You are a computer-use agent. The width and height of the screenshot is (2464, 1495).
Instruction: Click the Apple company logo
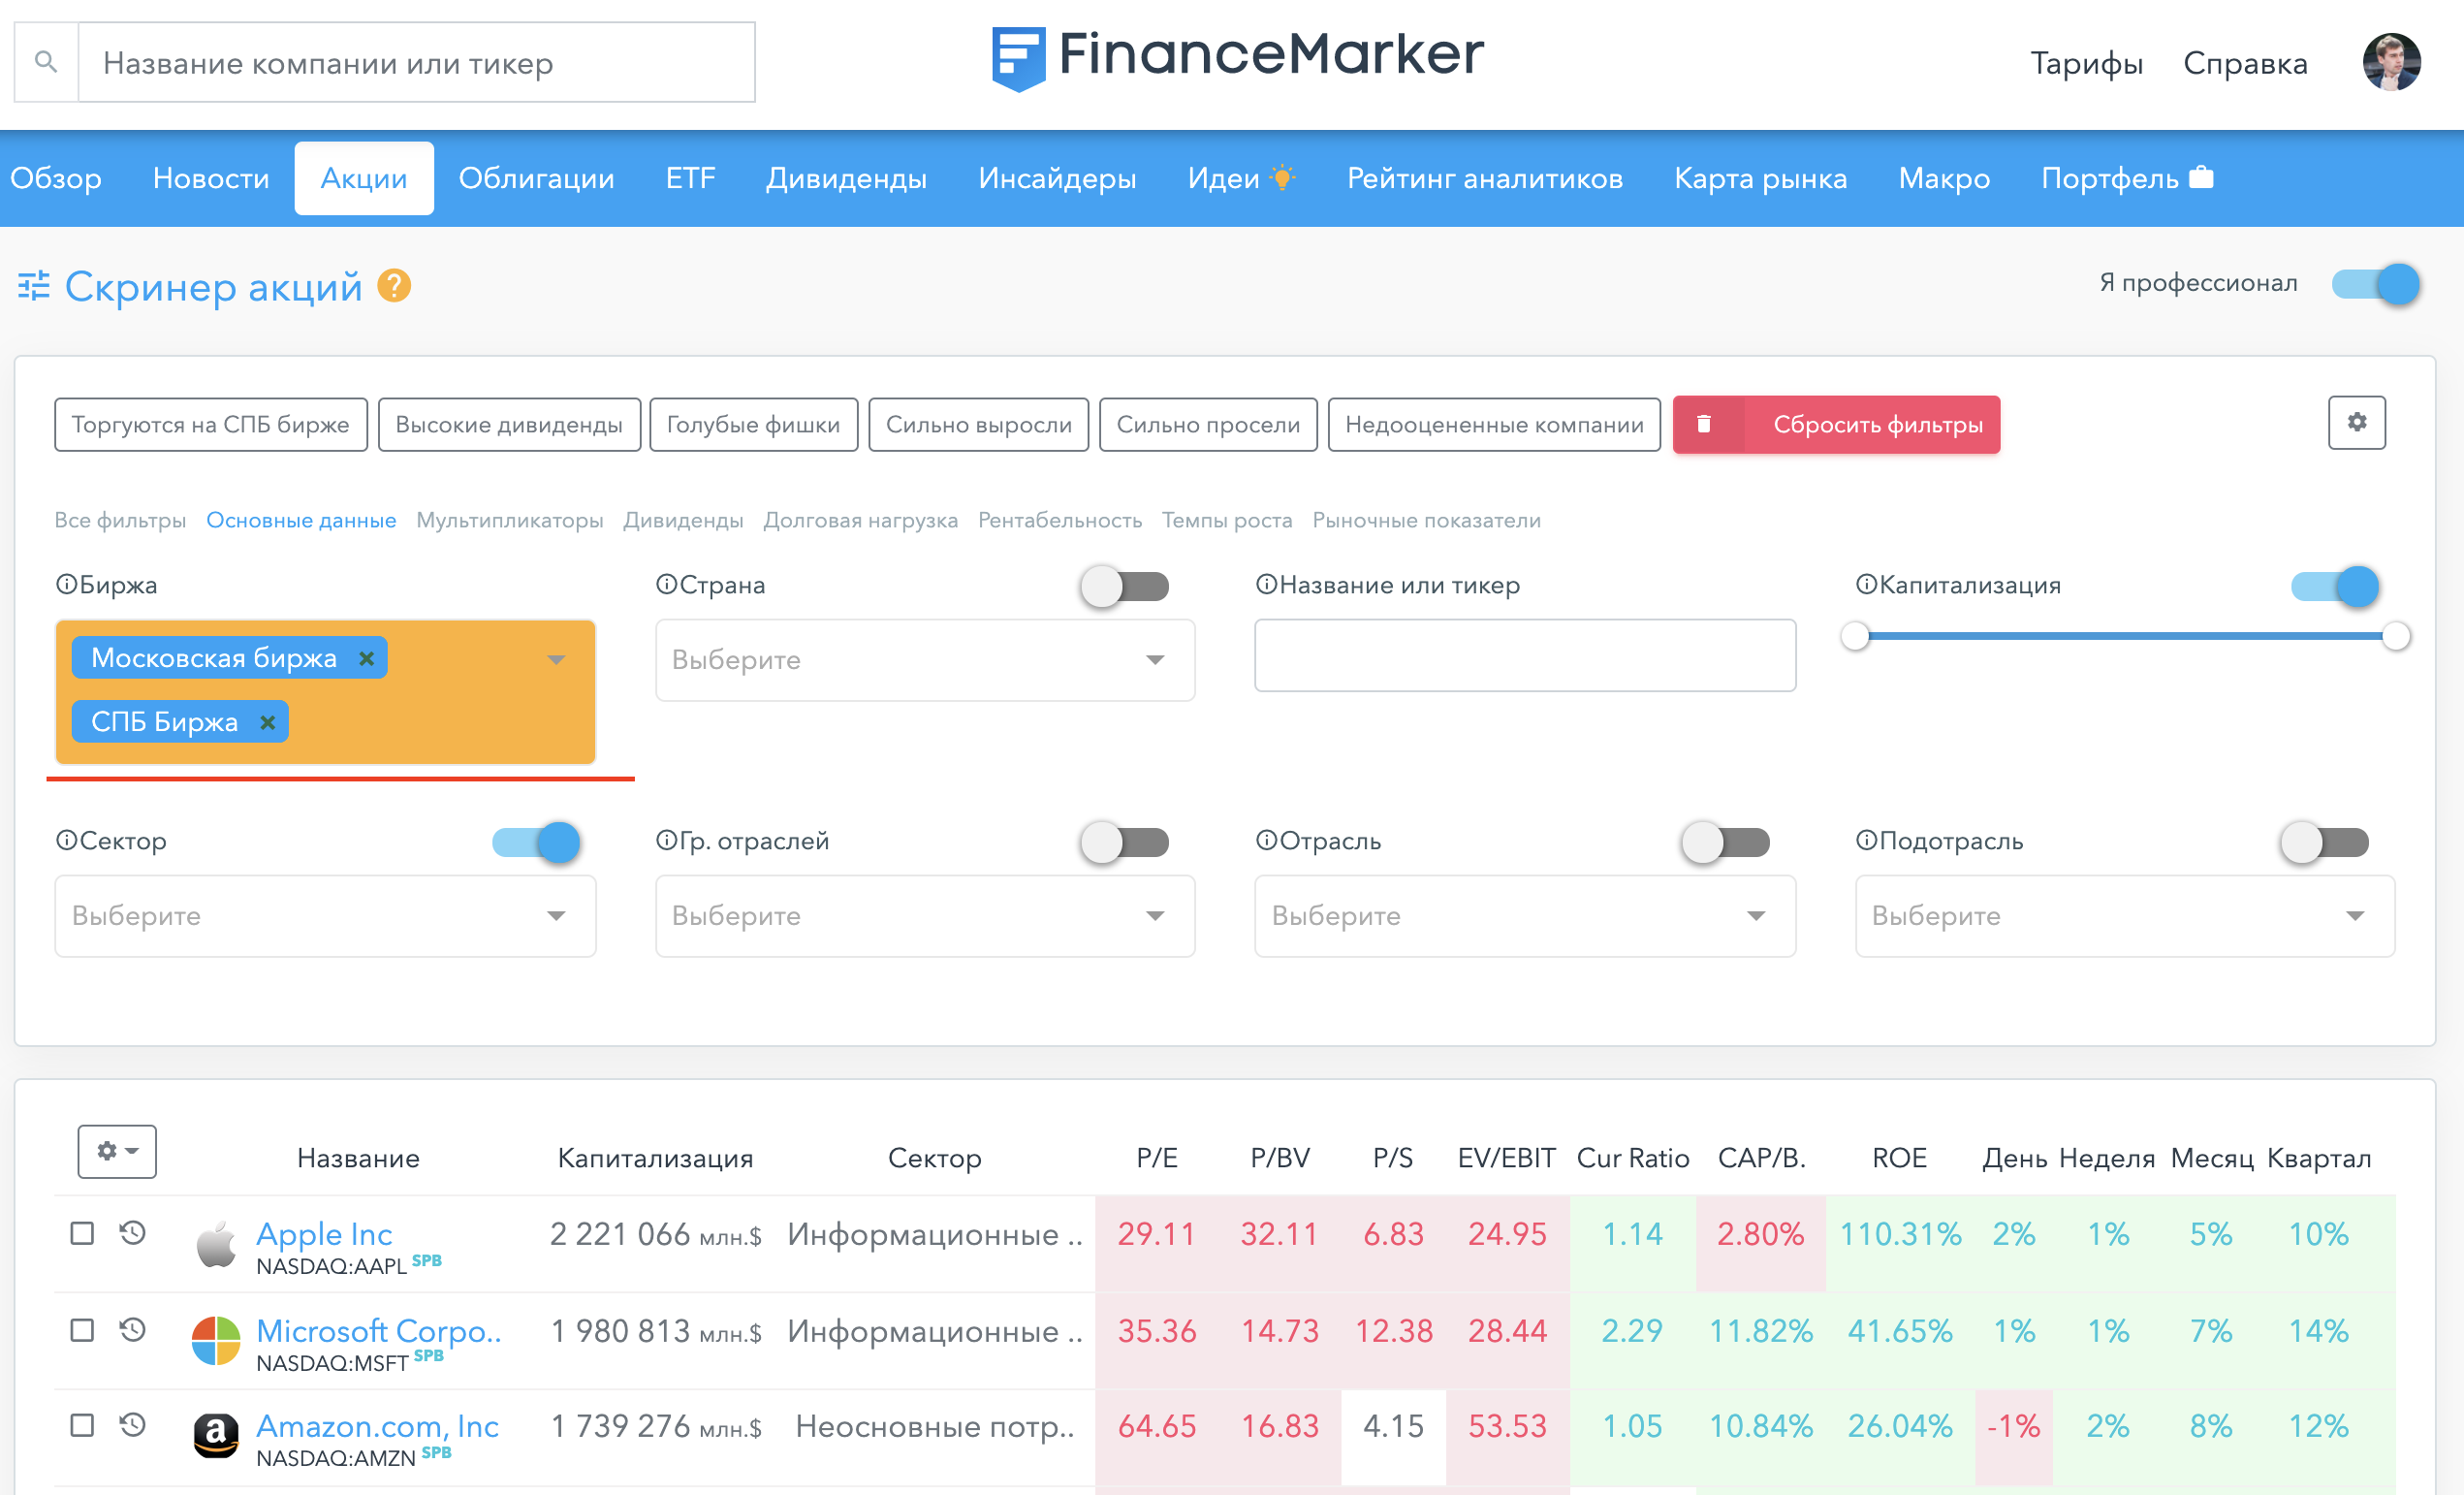pos(216,1243)
